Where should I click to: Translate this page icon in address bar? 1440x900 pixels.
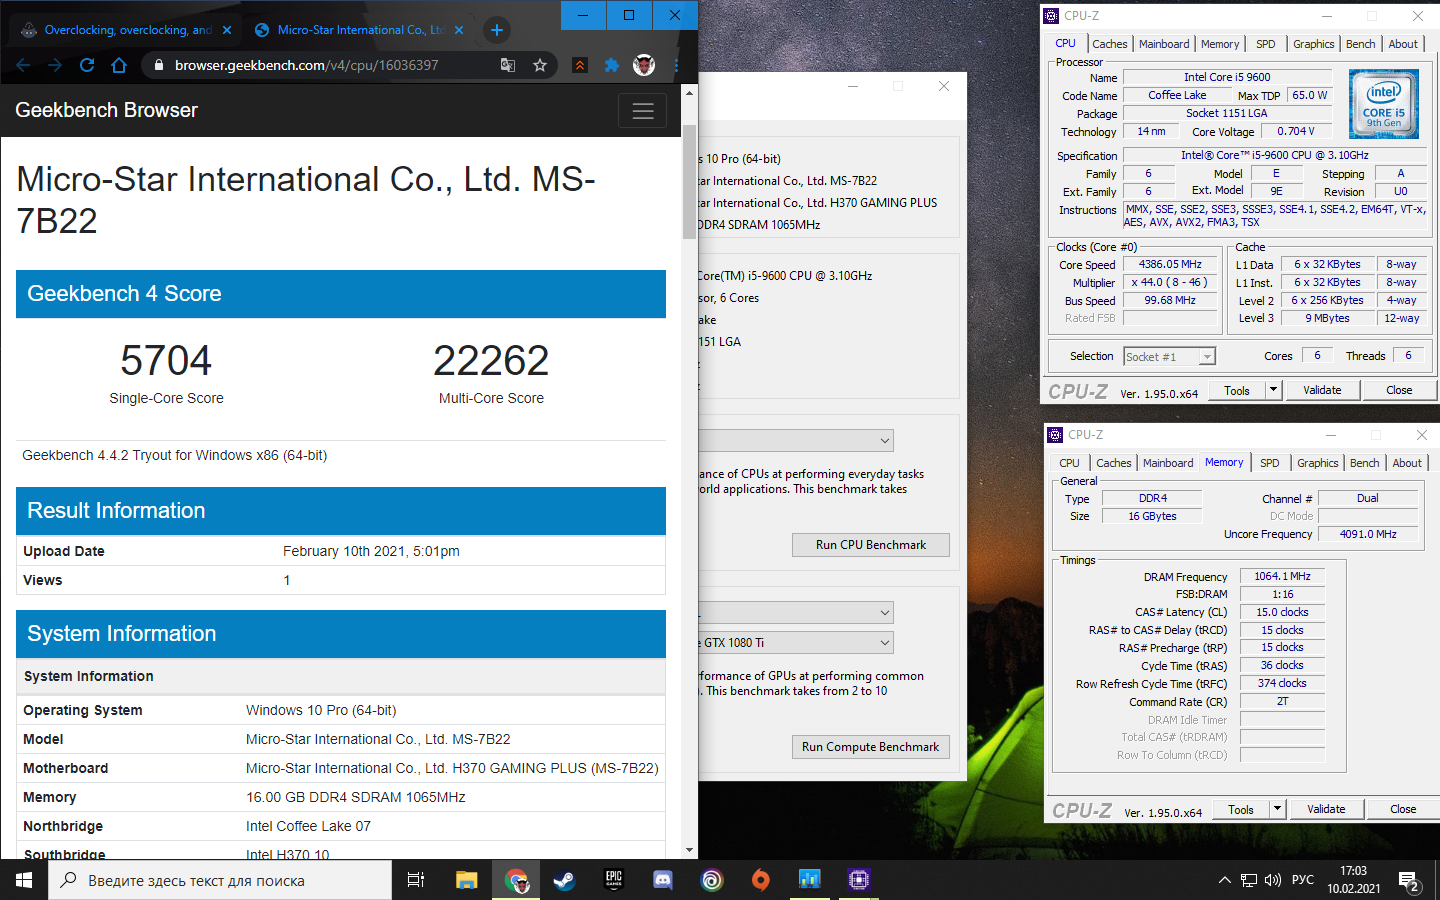pos(508,65)
